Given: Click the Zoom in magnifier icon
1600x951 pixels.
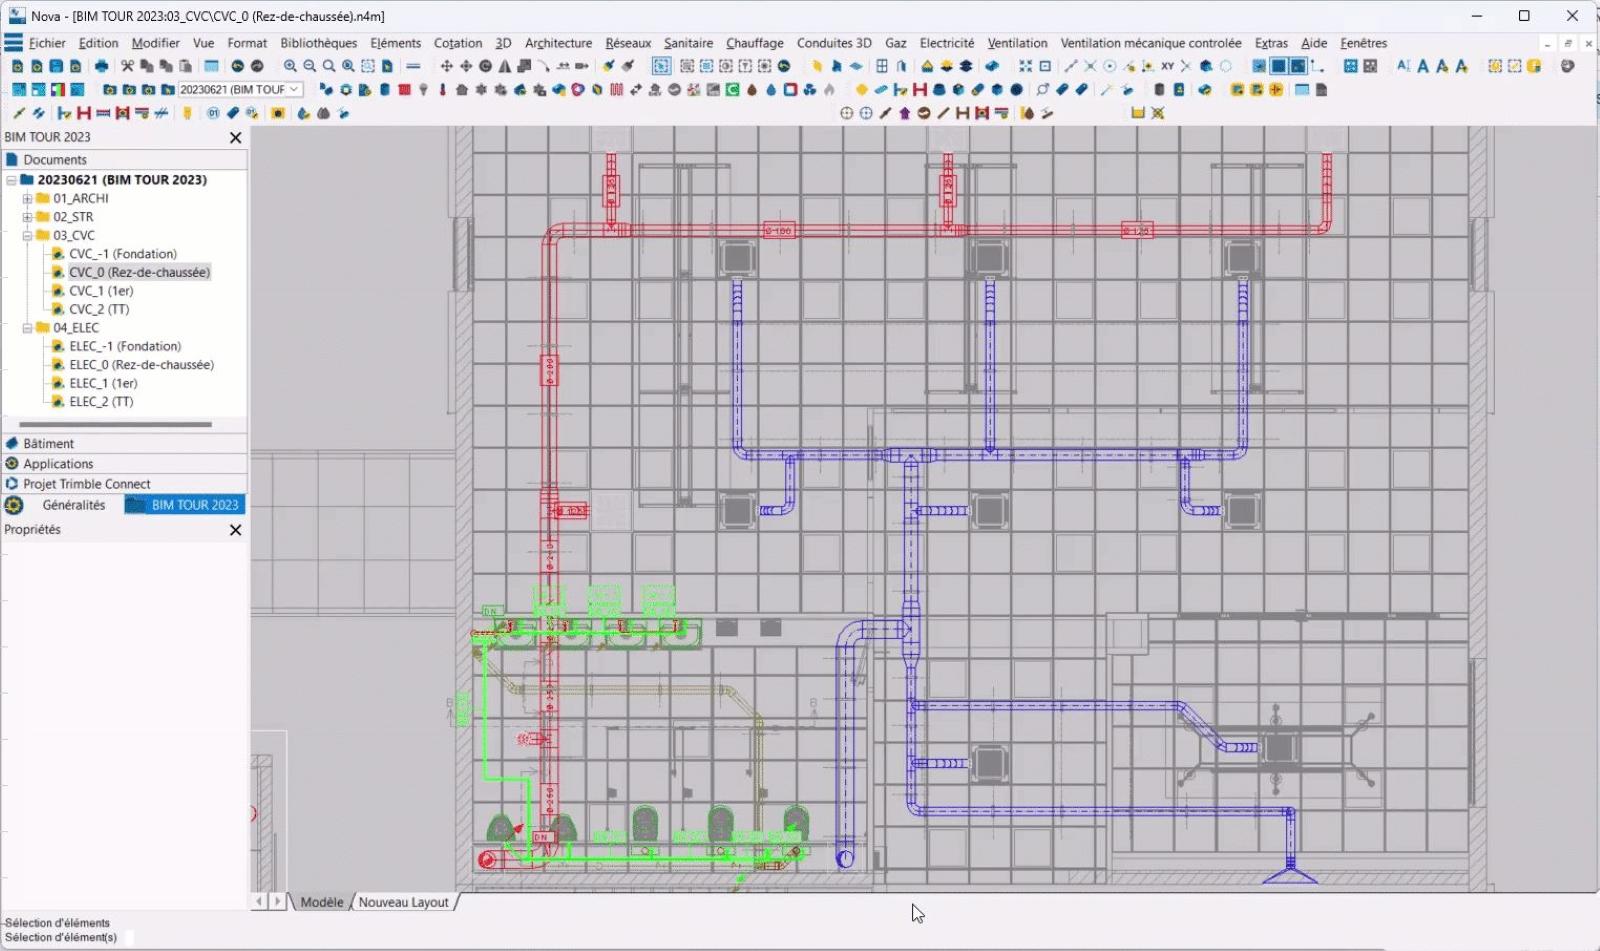Looking at the screenshot, I should click(x=290, y=66).
